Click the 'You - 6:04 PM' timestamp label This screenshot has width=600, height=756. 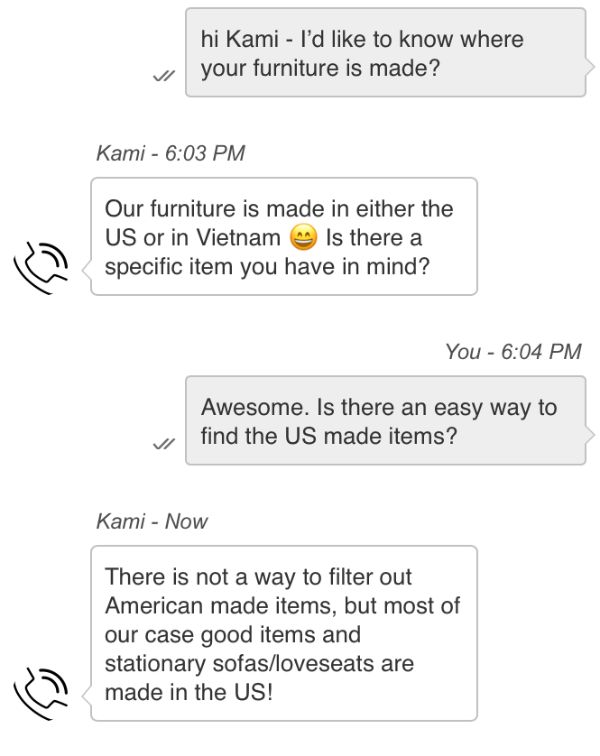pos(513,351)
